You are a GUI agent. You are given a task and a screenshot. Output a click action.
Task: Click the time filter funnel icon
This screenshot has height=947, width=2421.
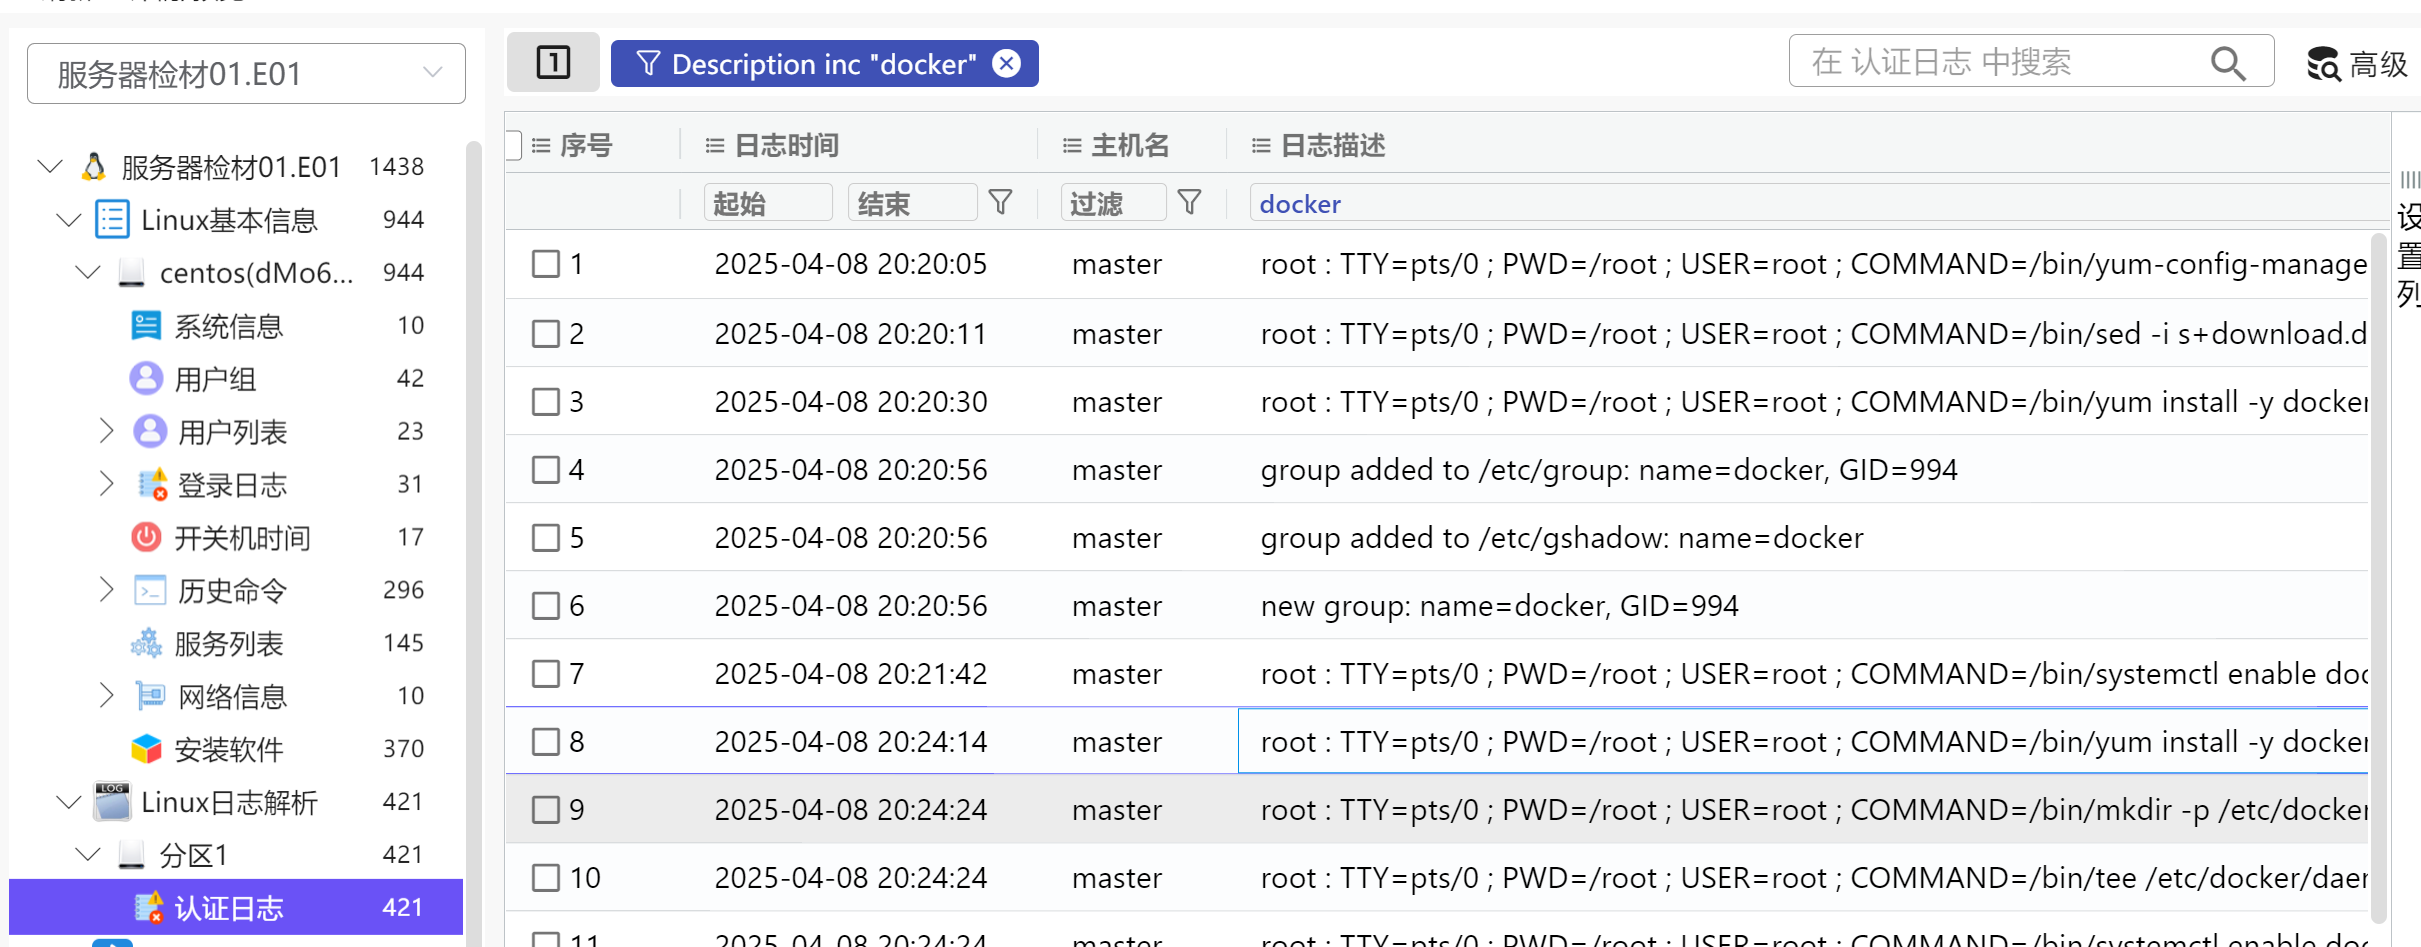click(1000, 203)
